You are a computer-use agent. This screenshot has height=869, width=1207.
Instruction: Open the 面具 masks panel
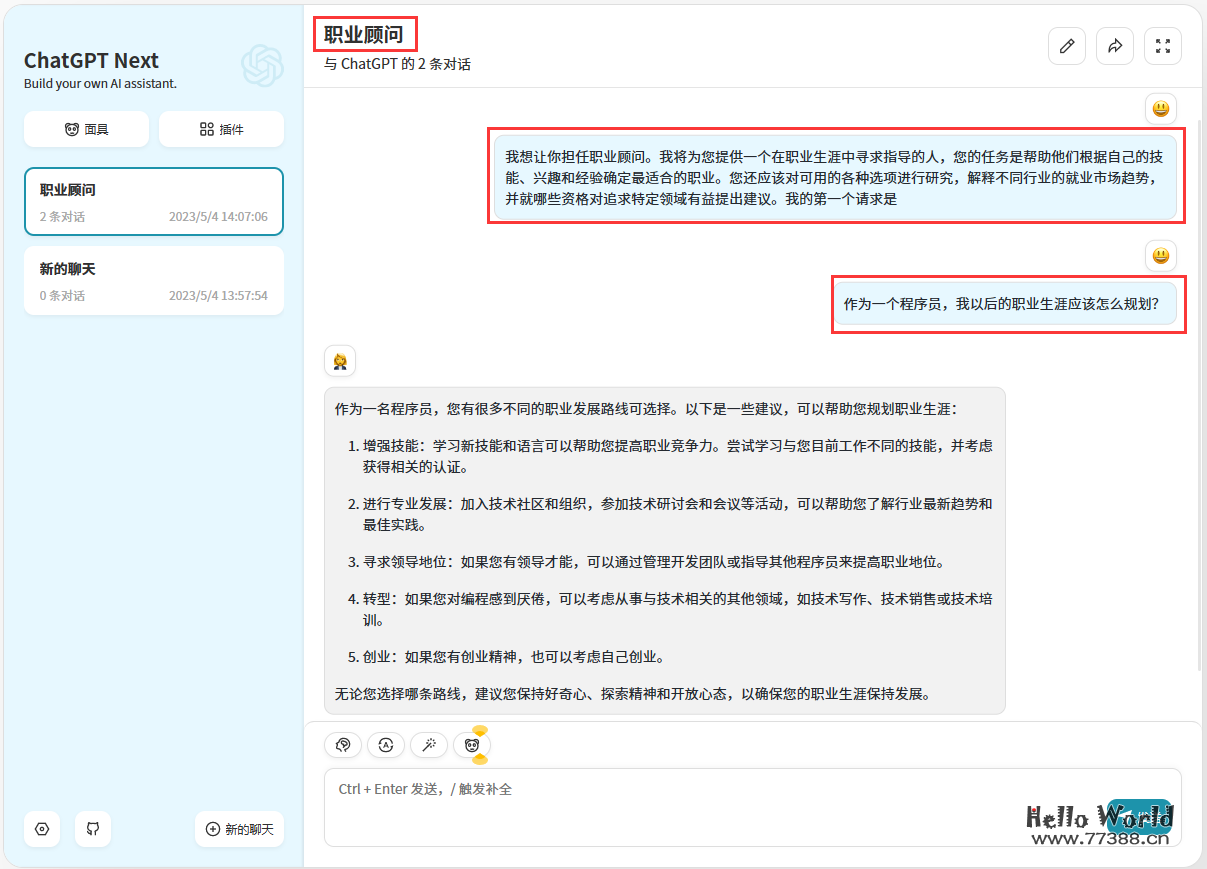pyautogui.click(x=86, y=129)
